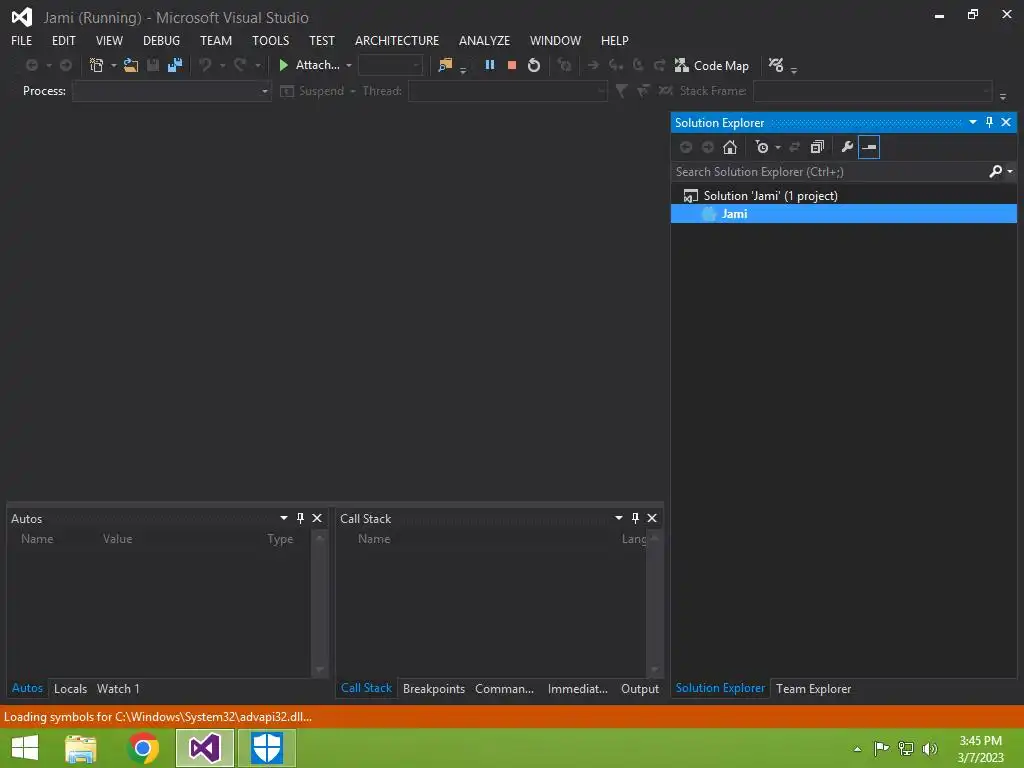Open the TEAM menu
The width and height of the screenshot is (1024, 768).
coord(216,40)
